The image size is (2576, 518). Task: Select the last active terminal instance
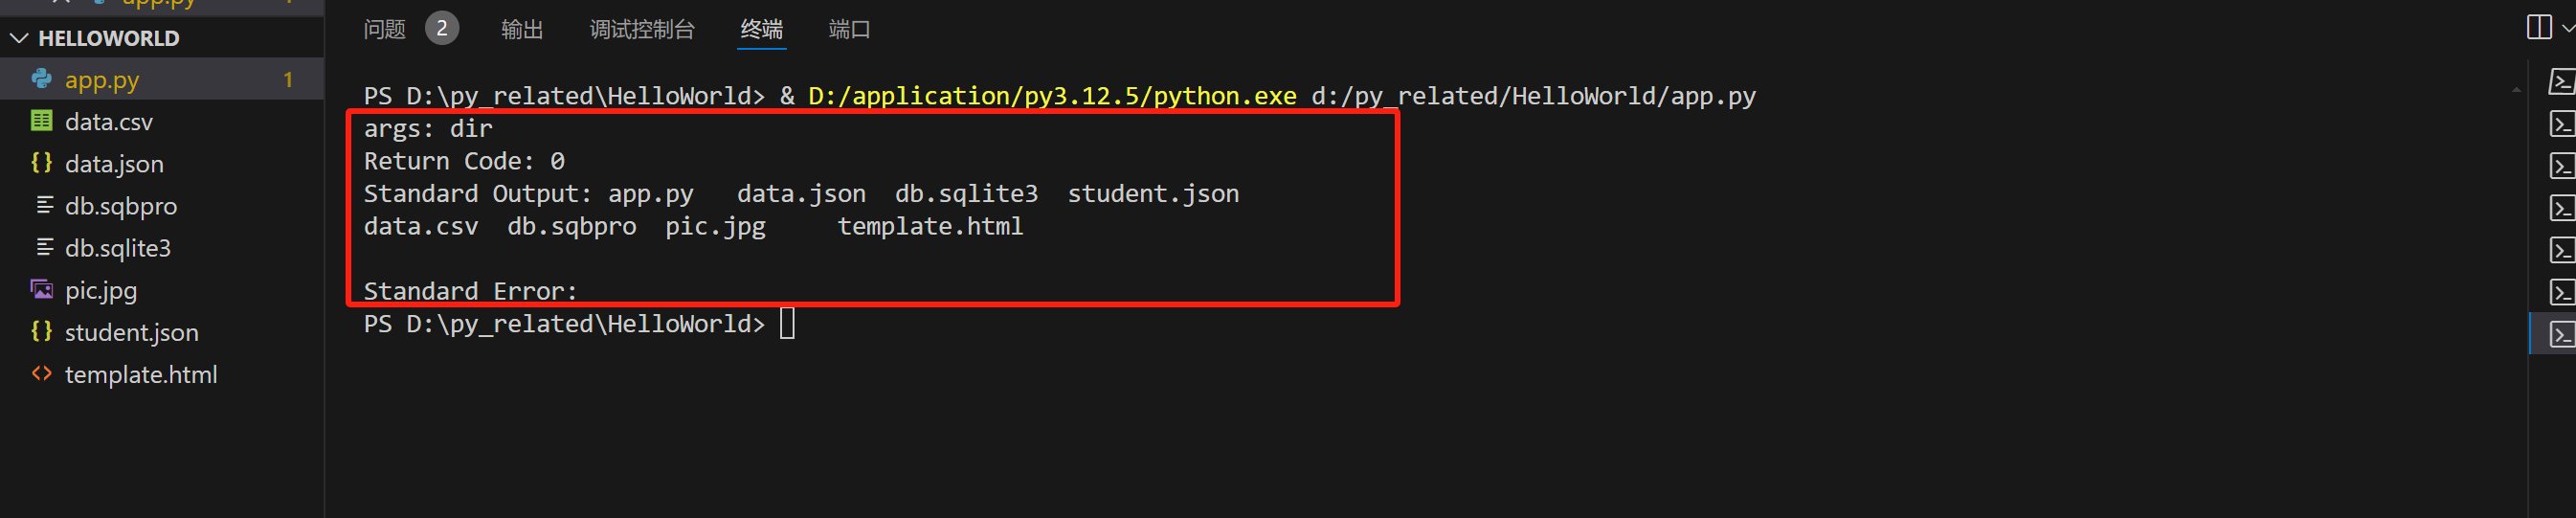click(2561, 333)
